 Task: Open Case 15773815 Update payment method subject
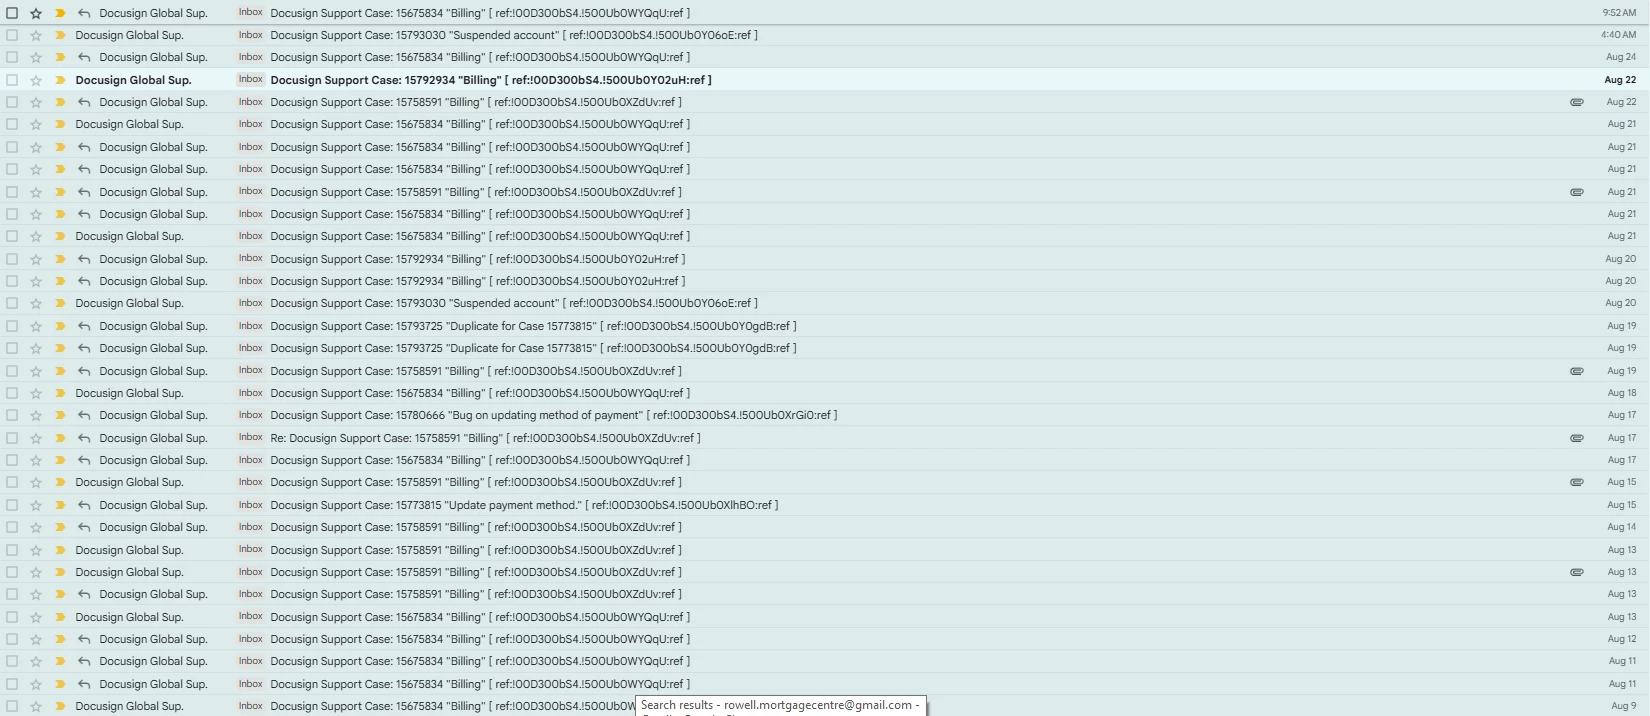[x=524, y=505]
